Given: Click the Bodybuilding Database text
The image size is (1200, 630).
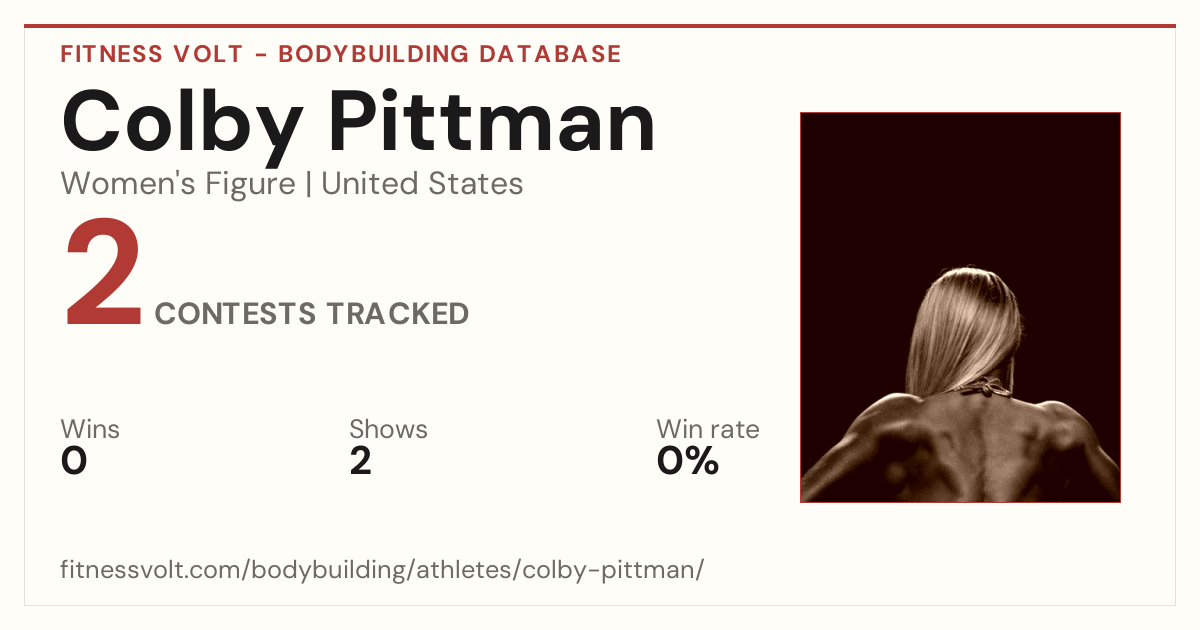Looking at the screenshot, I should coord(450,54).
